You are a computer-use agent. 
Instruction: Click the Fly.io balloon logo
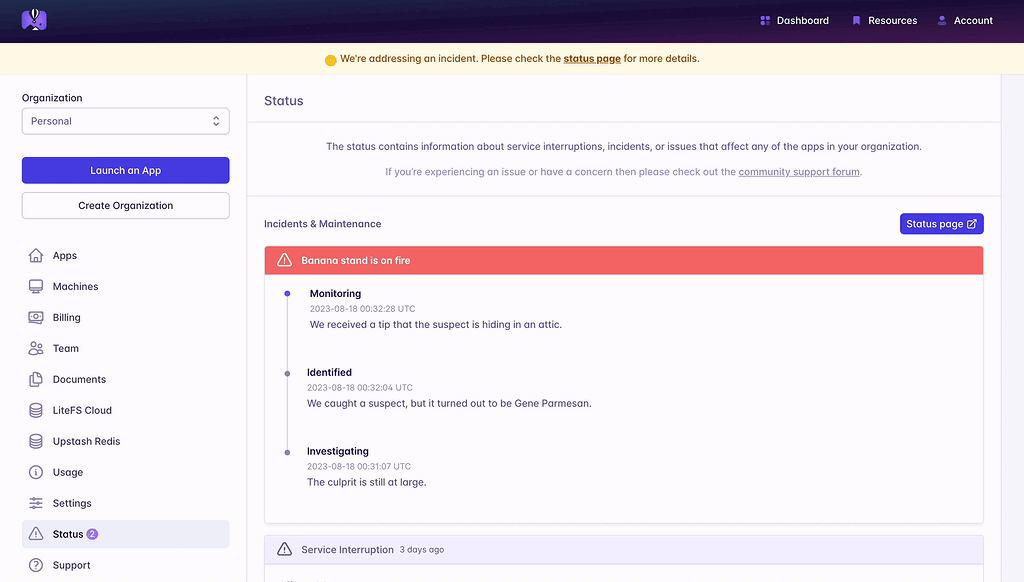[x=34, y=19]
